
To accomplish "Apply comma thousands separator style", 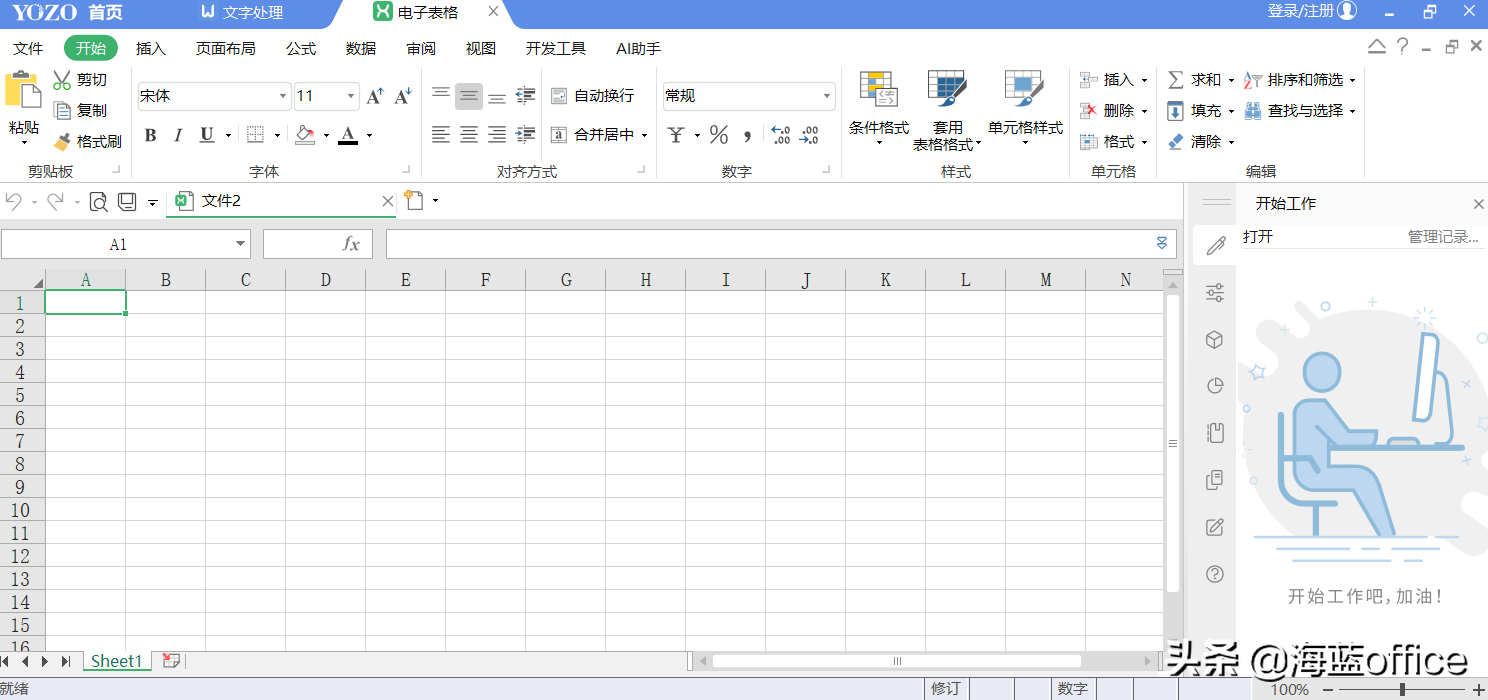I will 747,135.
